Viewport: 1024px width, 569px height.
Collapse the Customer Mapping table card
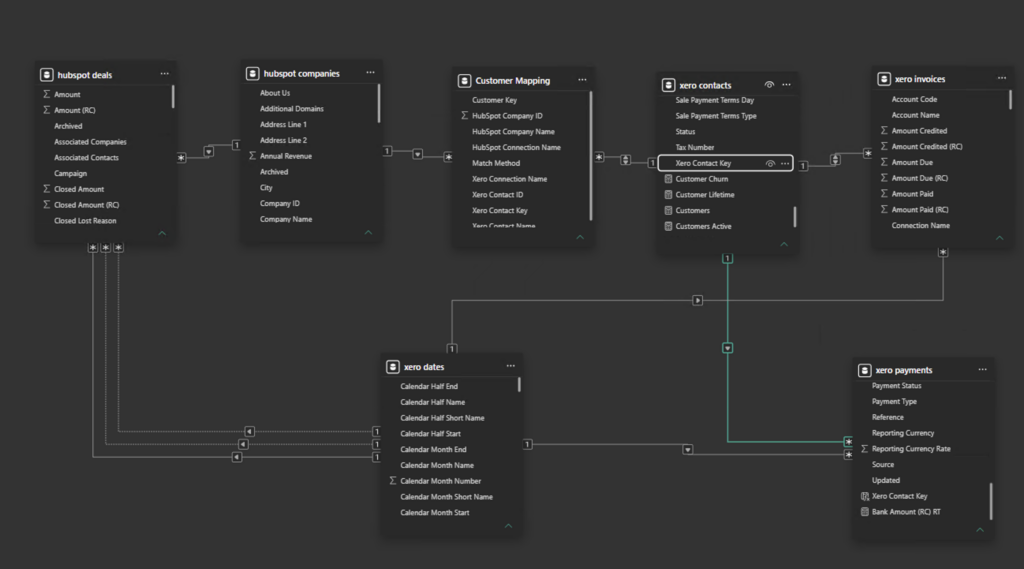(x=580, y=237)
